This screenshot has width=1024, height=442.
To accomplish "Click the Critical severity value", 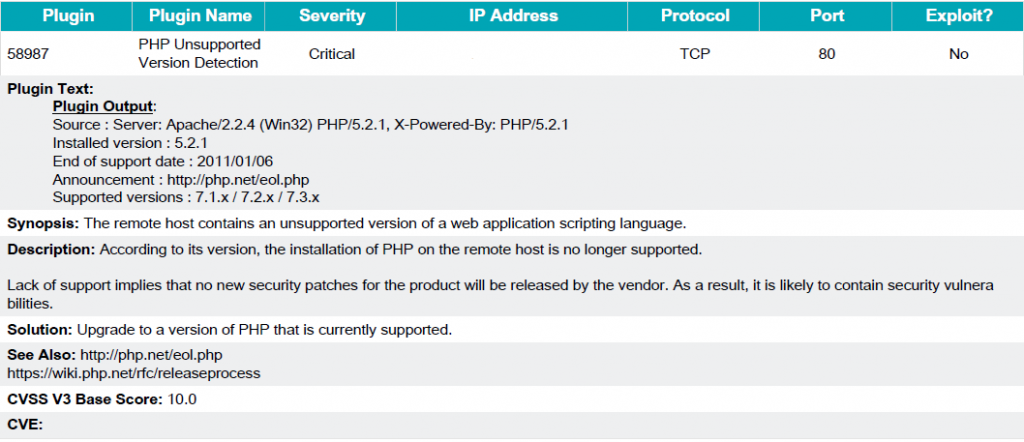I will (332, 54).
